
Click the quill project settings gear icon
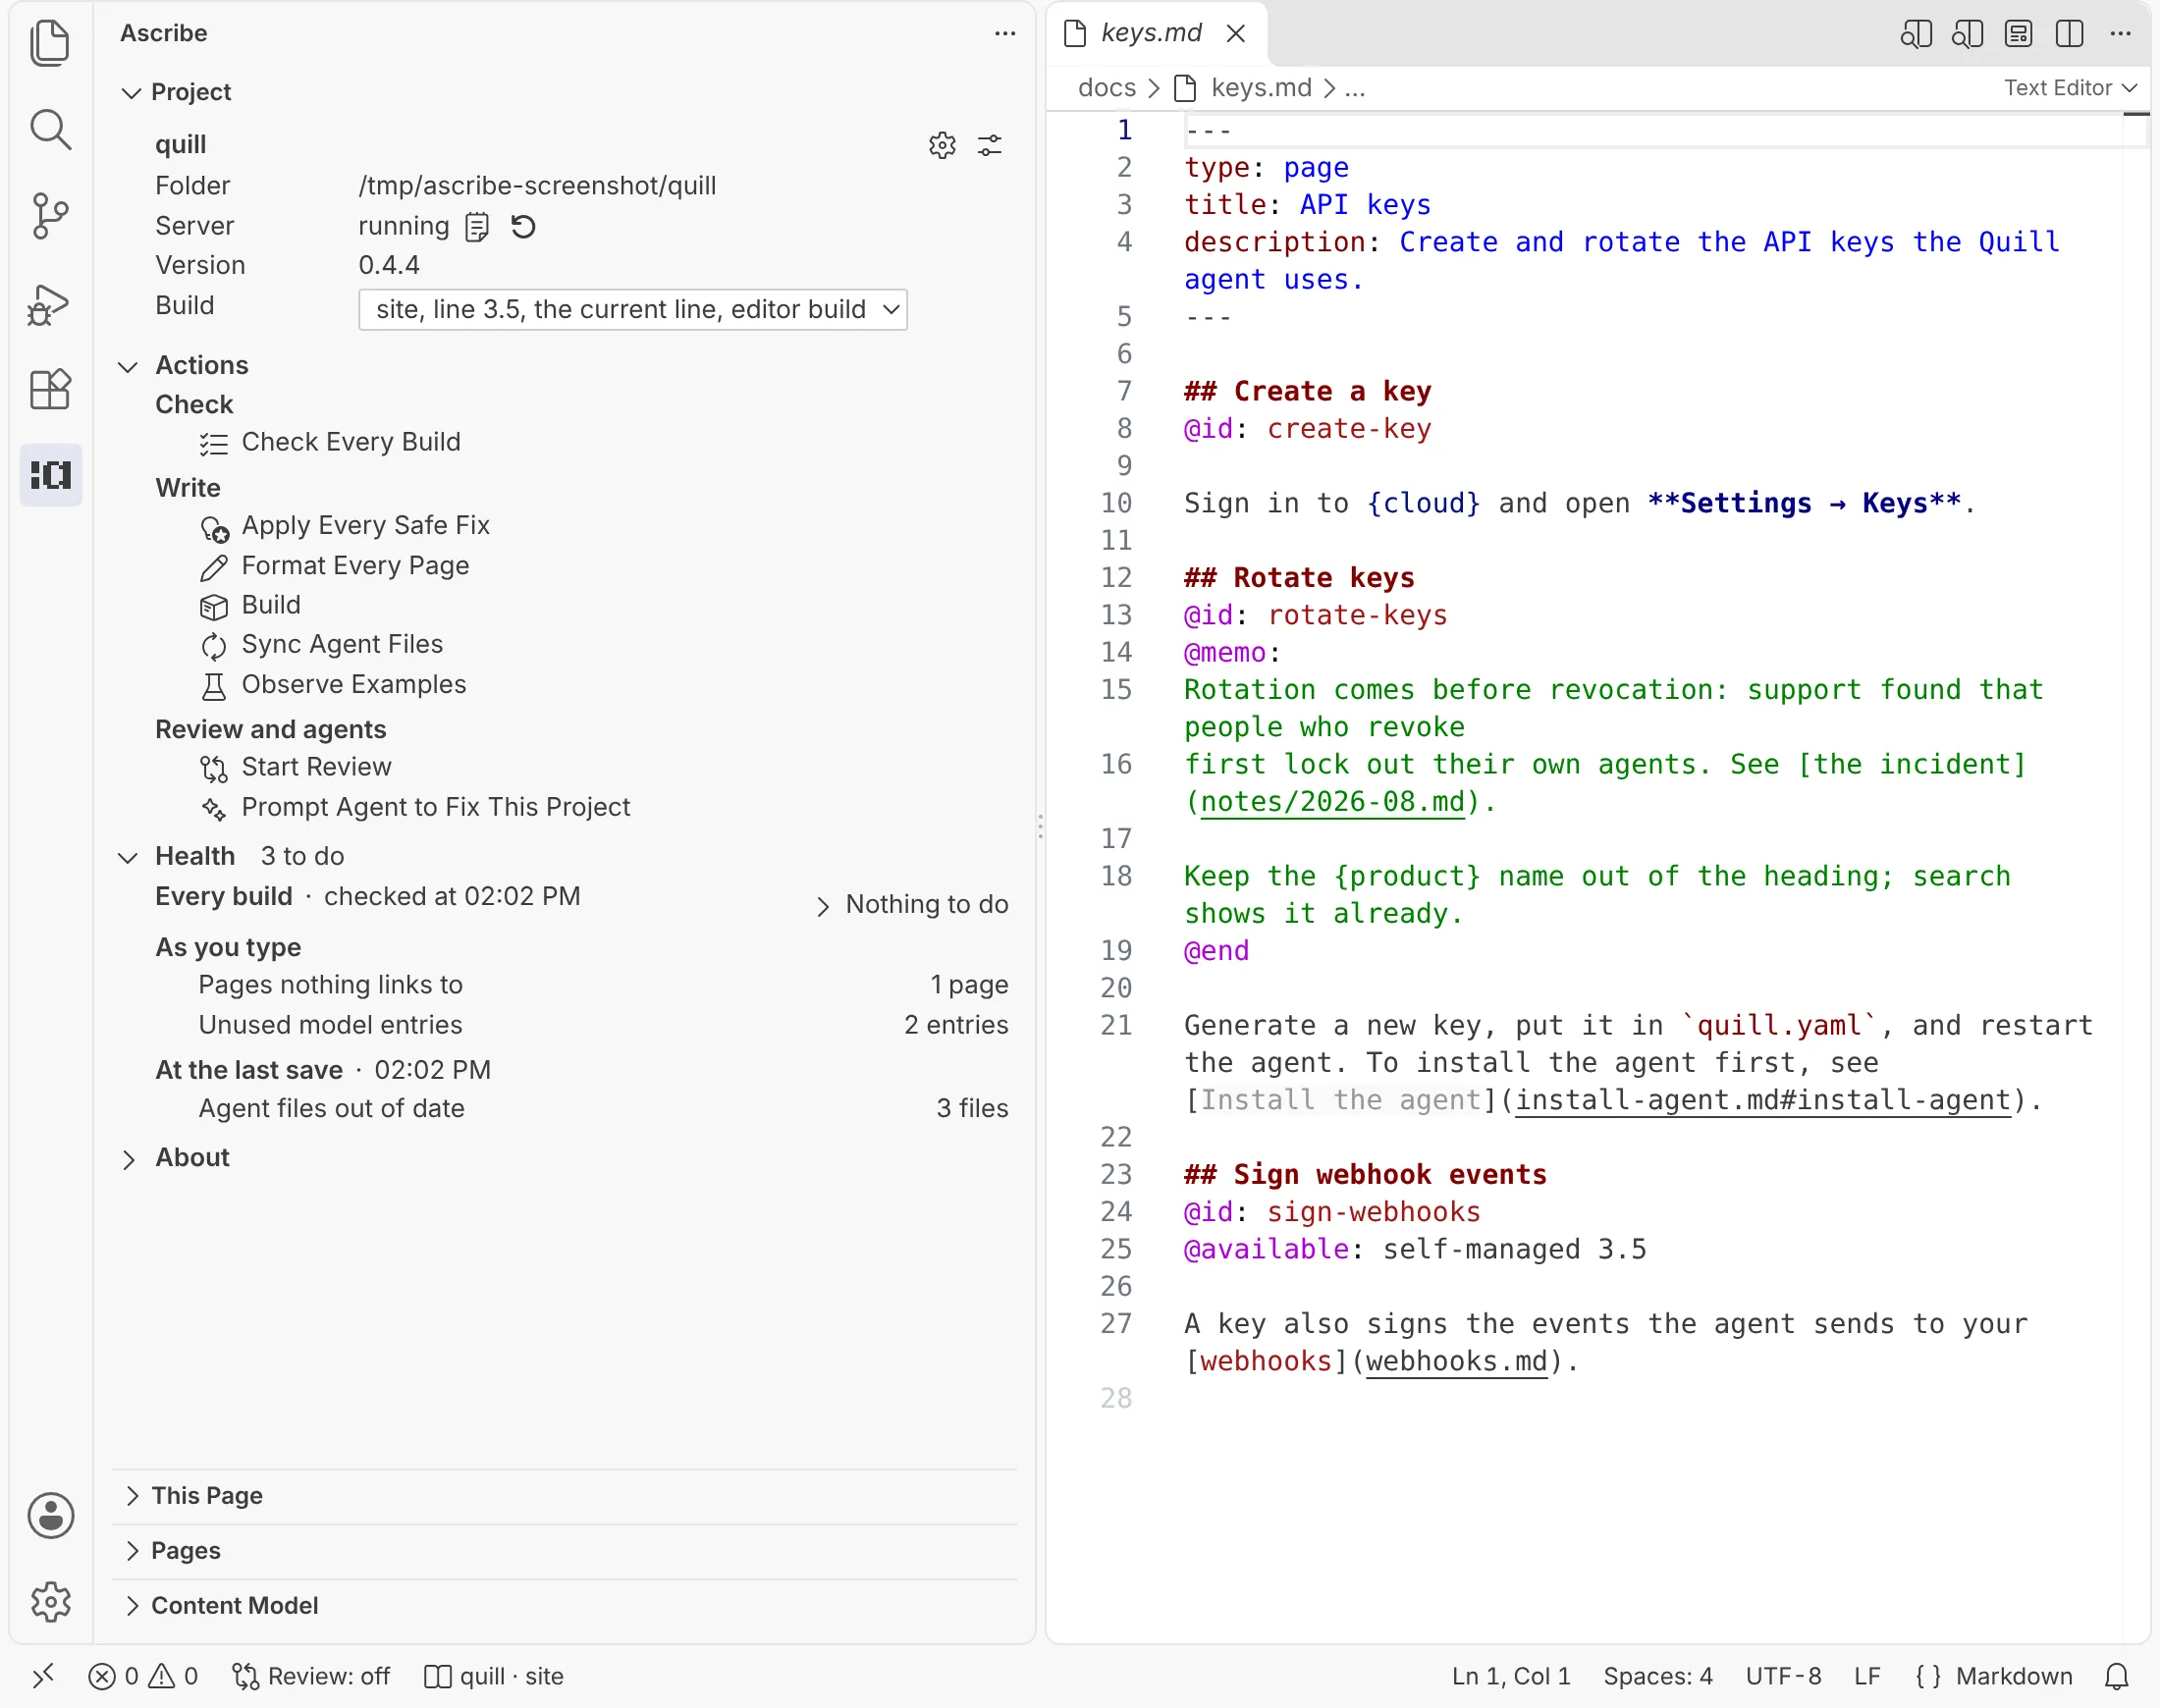942,145
